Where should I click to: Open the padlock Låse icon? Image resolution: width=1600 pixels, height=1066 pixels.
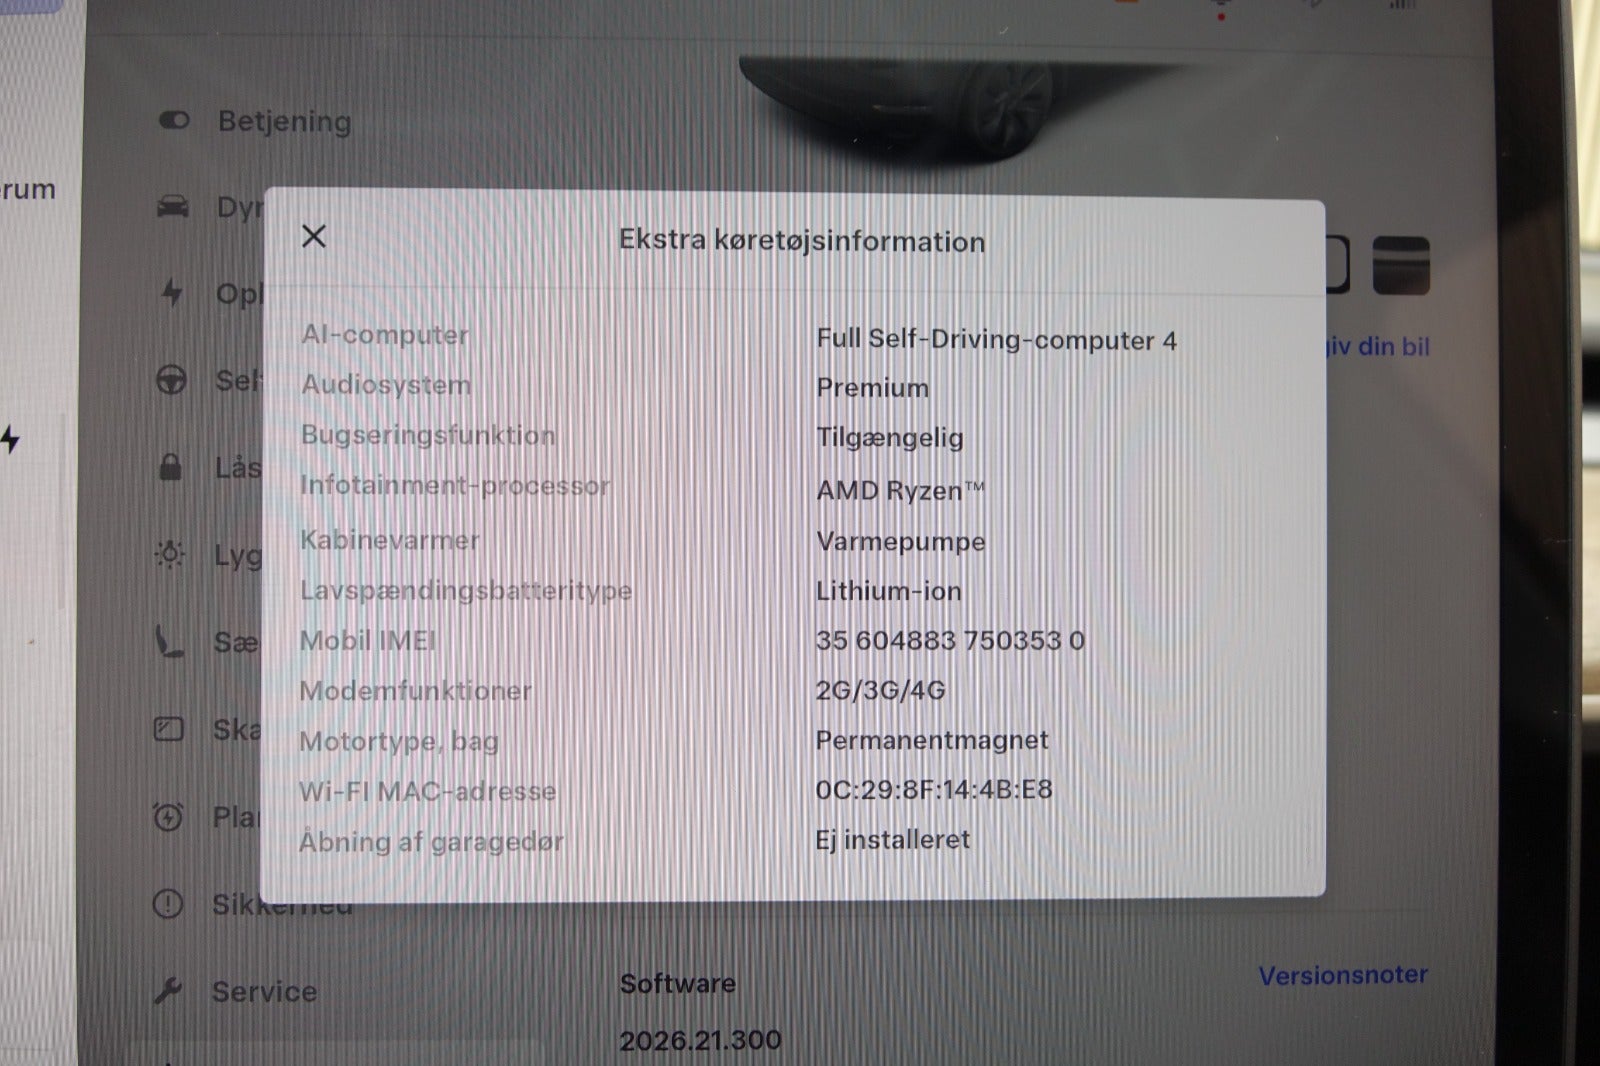[x=171, y=466]
